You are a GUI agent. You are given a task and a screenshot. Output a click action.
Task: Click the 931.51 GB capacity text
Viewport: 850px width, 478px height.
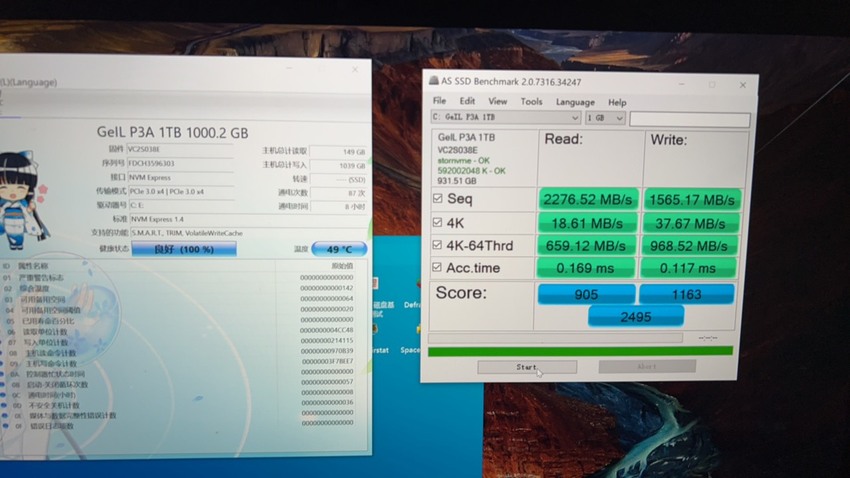coord(457,181)
